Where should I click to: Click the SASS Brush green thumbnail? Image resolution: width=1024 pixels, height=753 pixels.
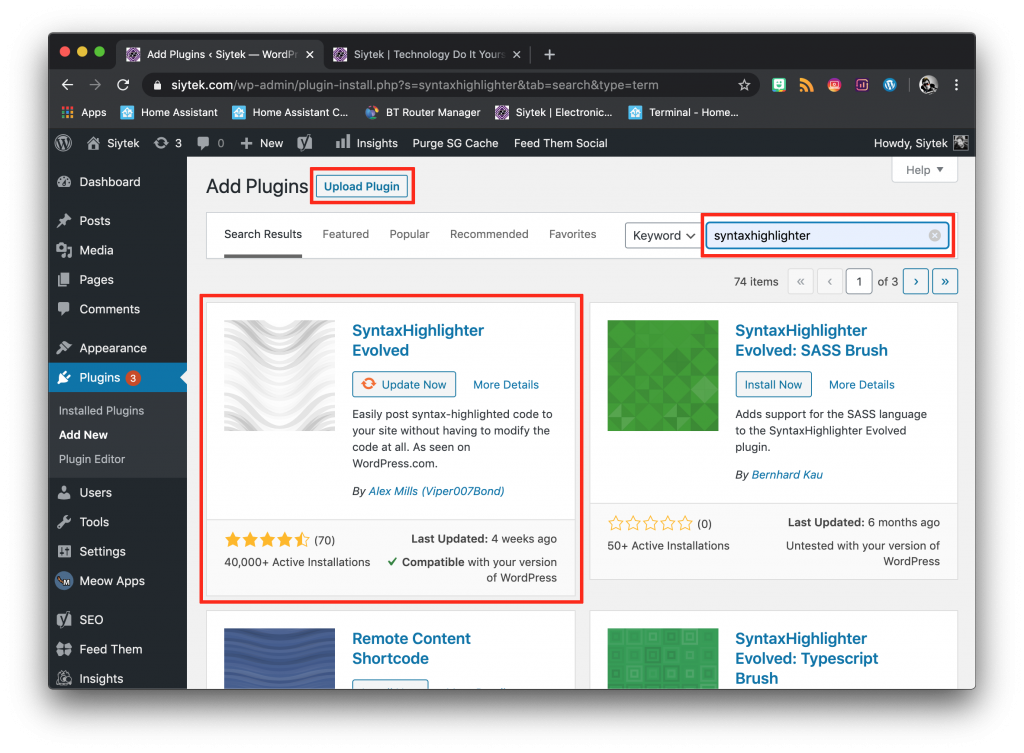663,376
